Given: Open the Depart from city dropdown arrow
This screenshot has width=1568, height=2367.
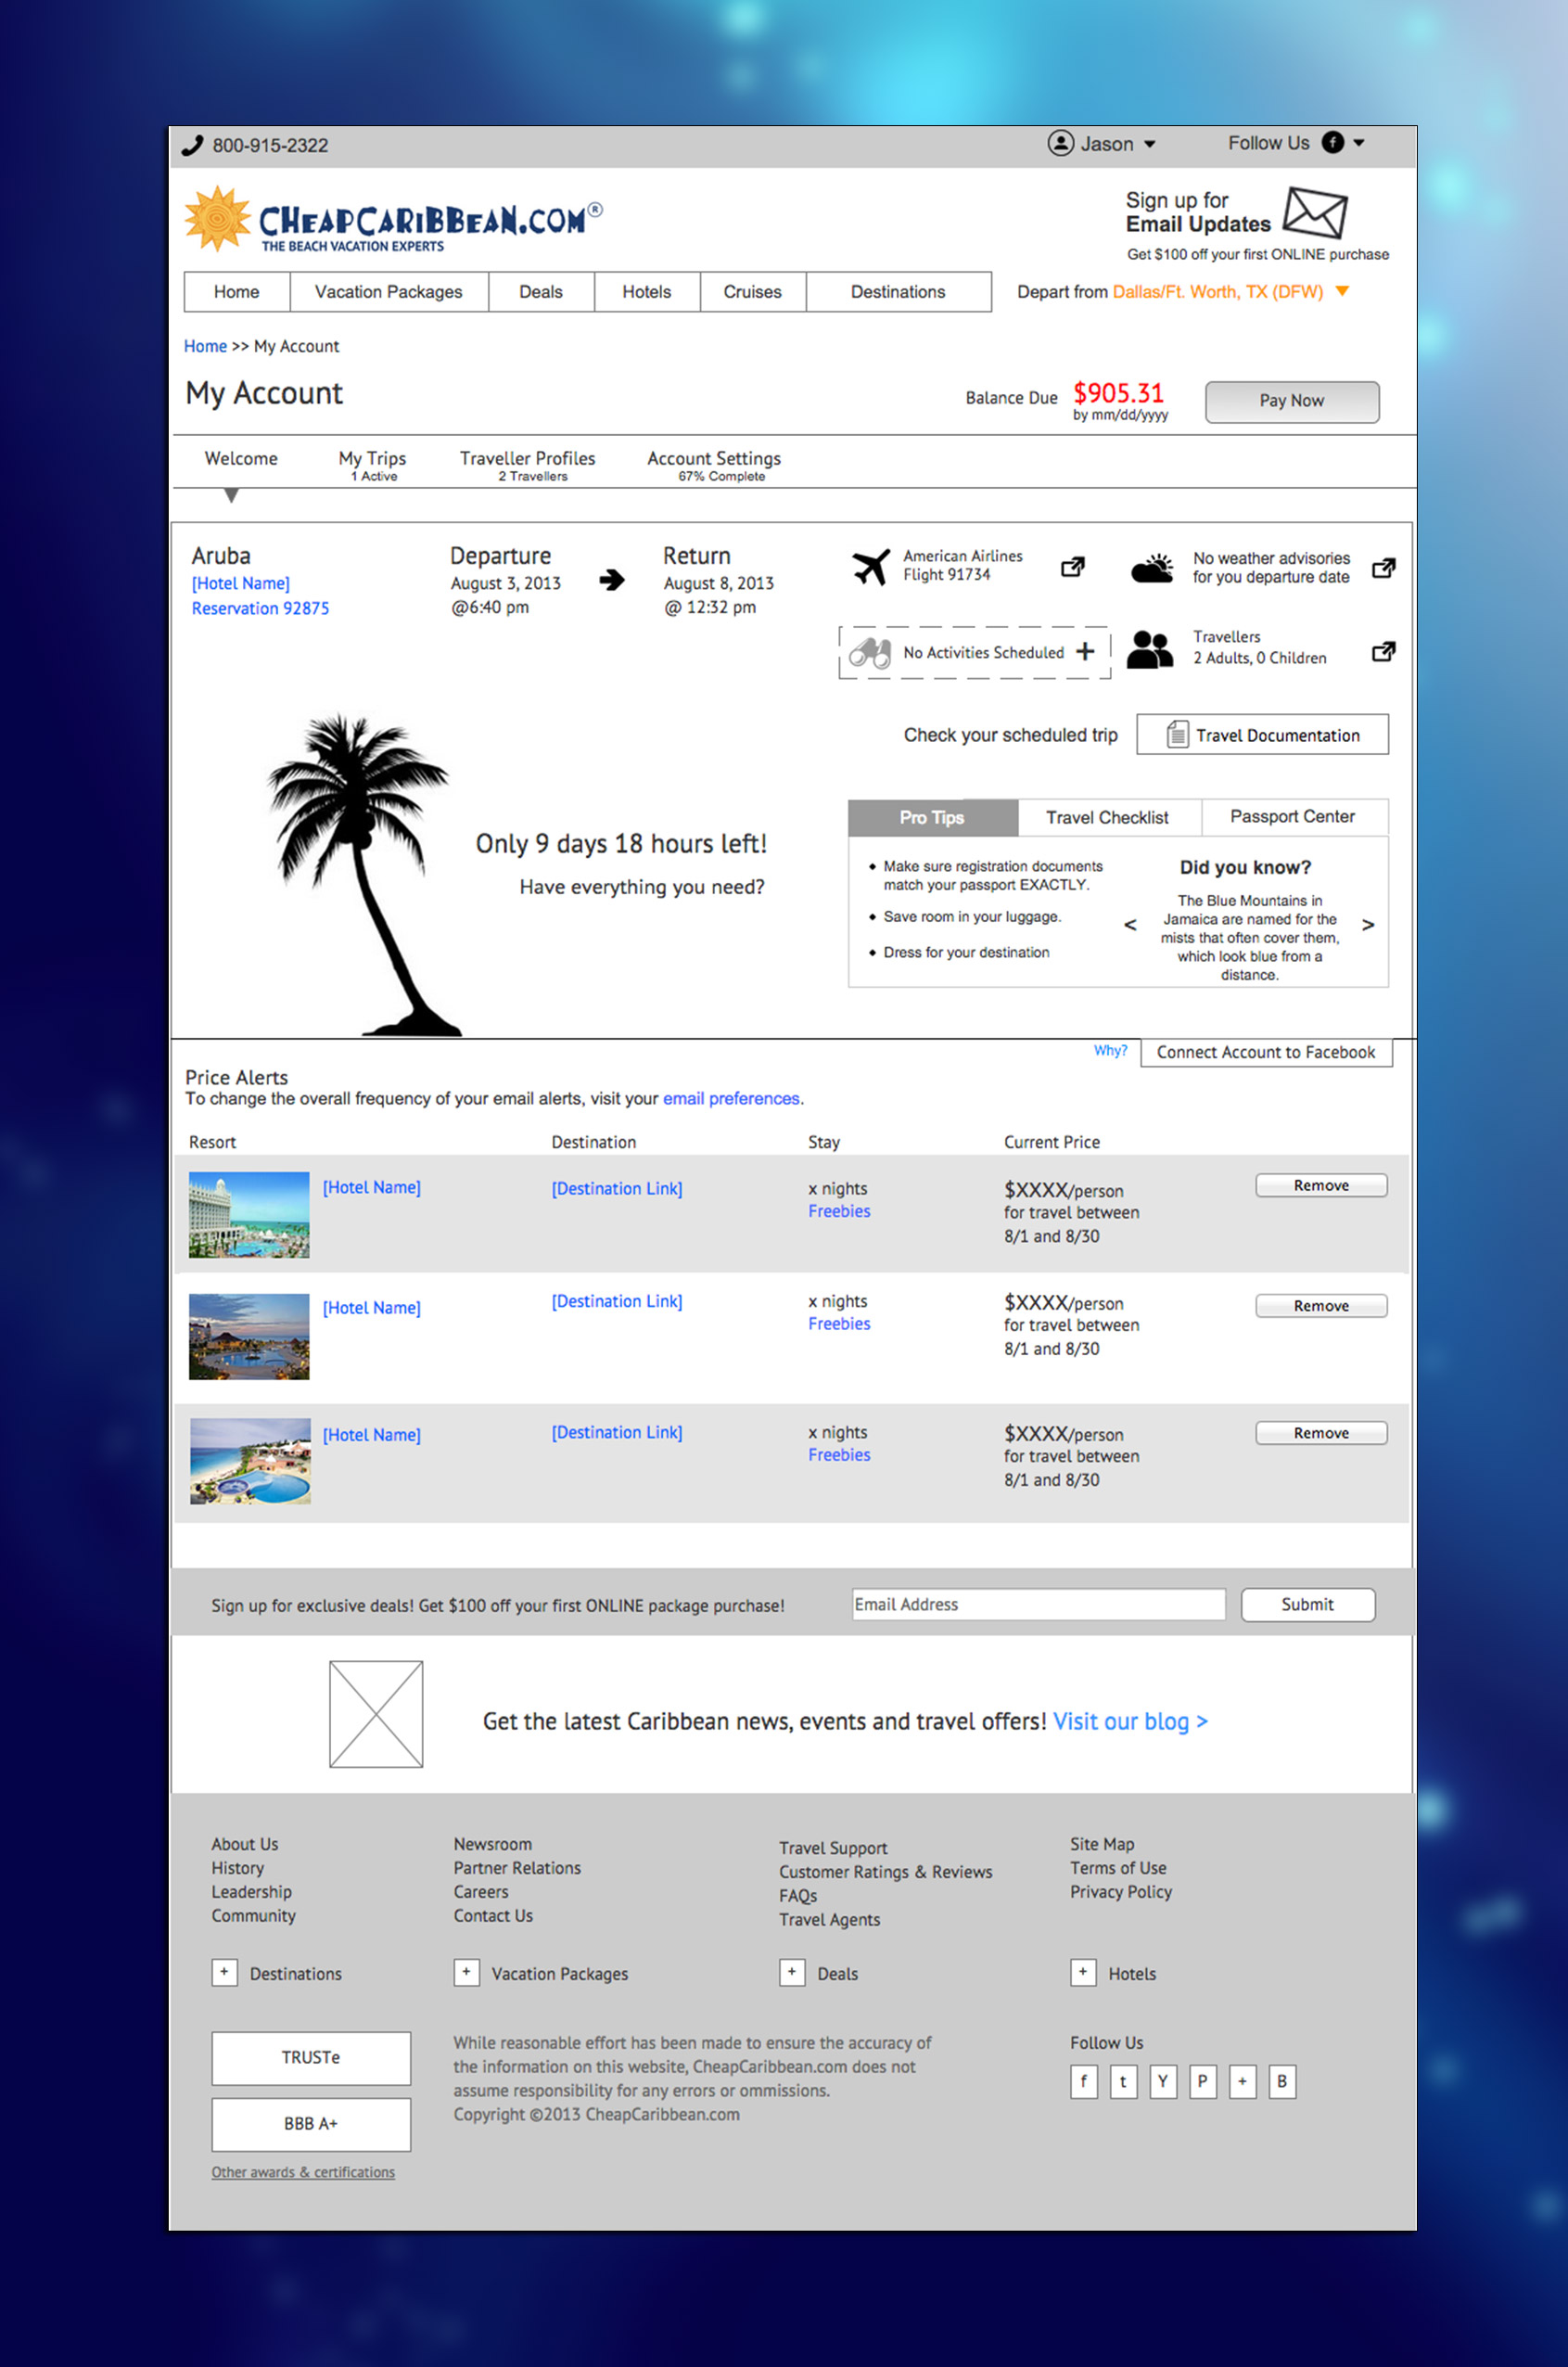Looking at the screenshot, I should tap(1342, 291).
